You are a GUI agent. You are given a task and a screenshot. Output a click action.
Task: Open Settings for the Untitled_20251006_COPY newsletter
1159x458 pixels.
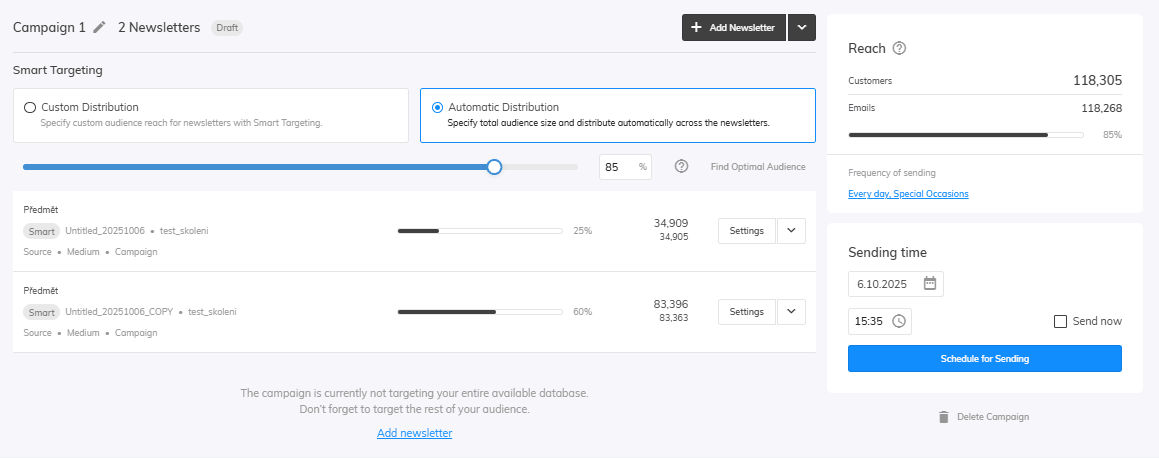coord(746,312)
